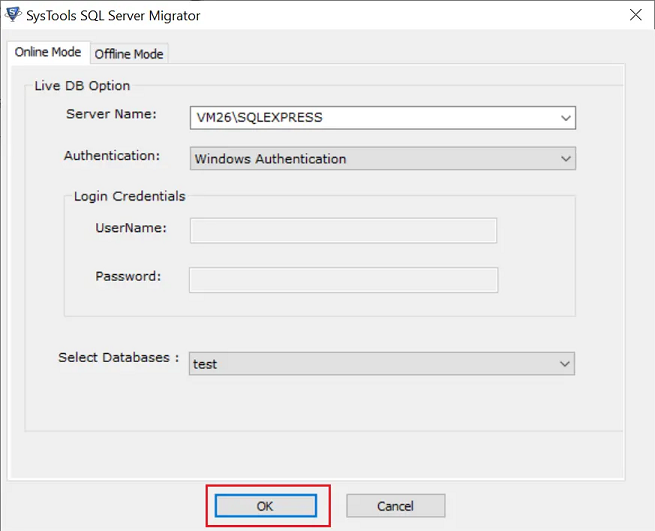Close the SQL Server Migrator dialog
The image size is (655, 531).
pos(636,15)
